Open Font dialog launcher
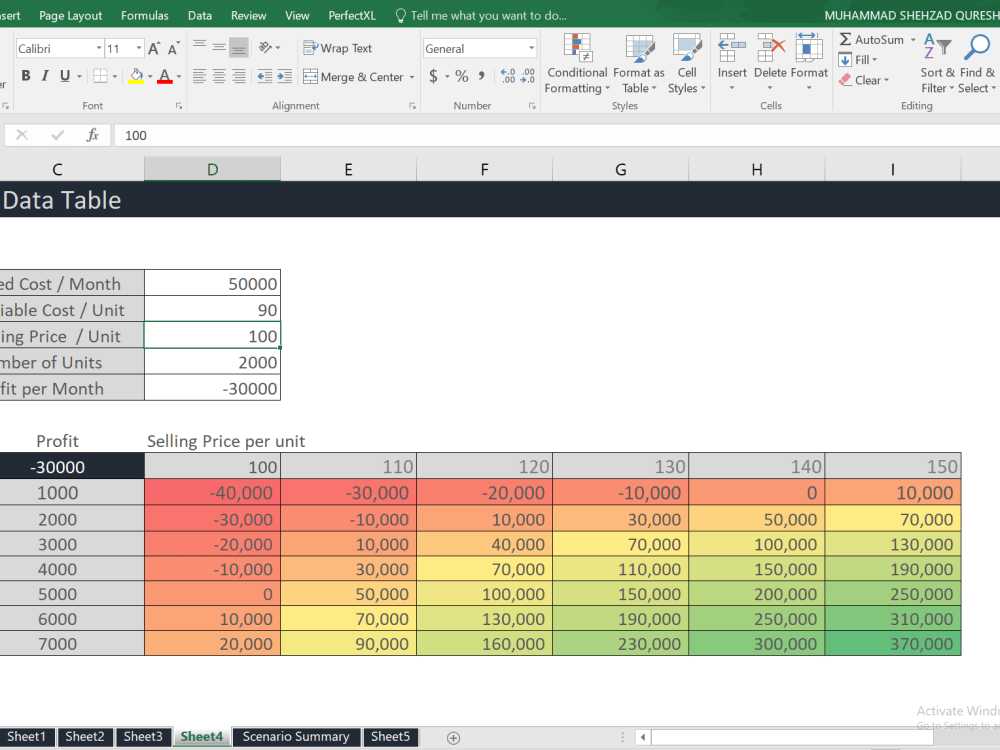This screenshot has height=750, width=1000. click(179, 106)
